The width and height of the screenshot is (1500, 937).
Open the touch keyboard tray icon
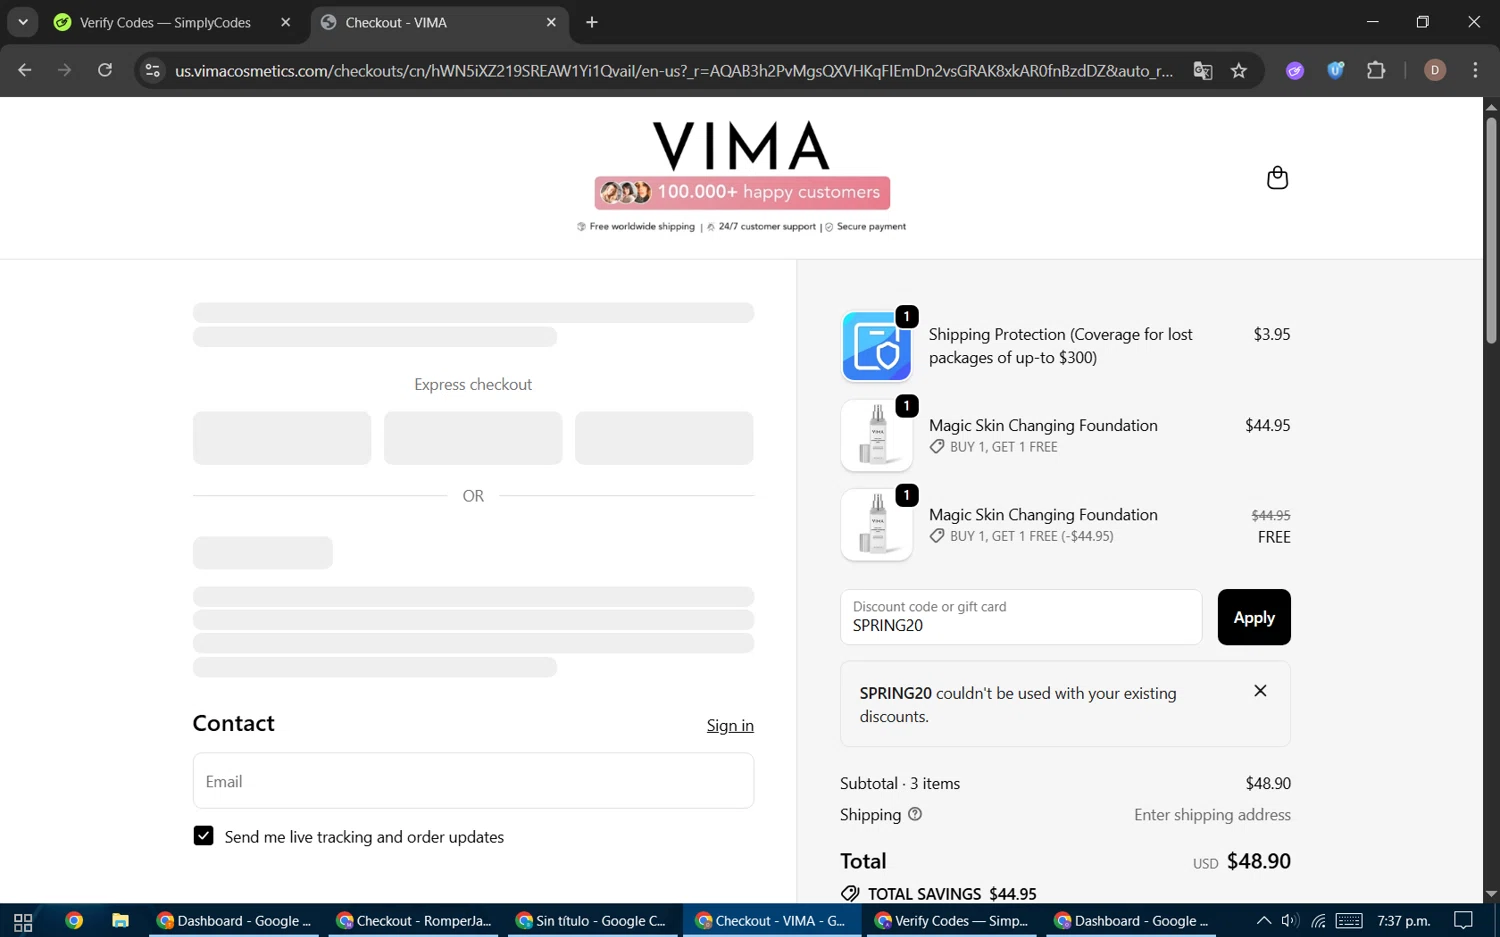click(x=1349, y=921)
